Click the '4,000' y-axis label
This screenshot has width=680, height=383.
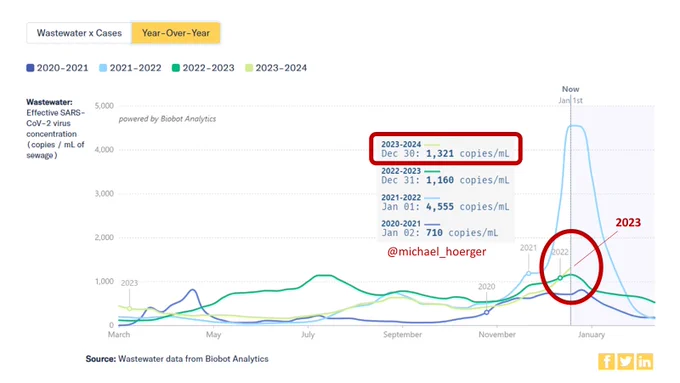pyautogui.click(x=104, y=150)
